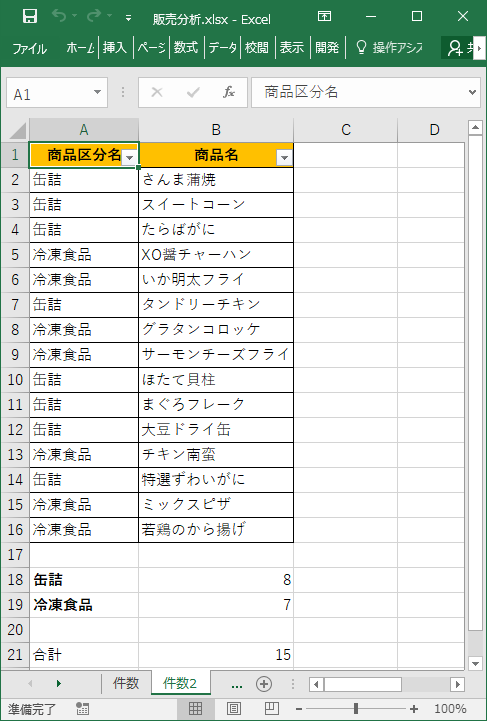487x721 pixels.
Task: Click vertical scrollbar down arrow
Action: [x=476, y=663]
